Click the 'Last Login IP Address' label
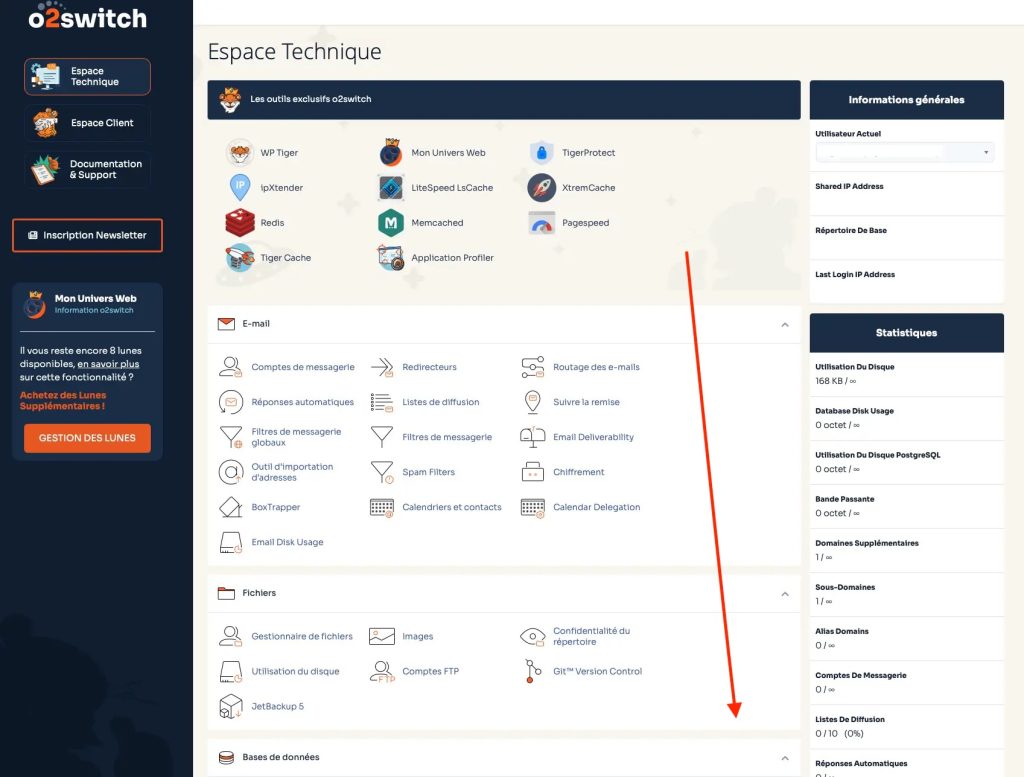The width and height of the screenshot is (1024, 777). 855,274
